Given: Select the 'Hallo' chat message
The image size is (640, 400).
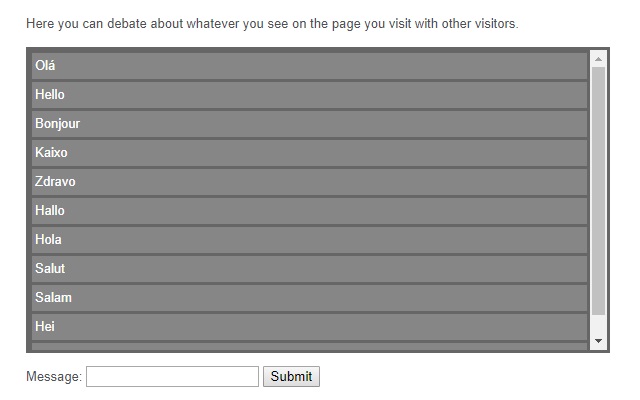Looking at the screenshot, I should click(x=309, y=211).
